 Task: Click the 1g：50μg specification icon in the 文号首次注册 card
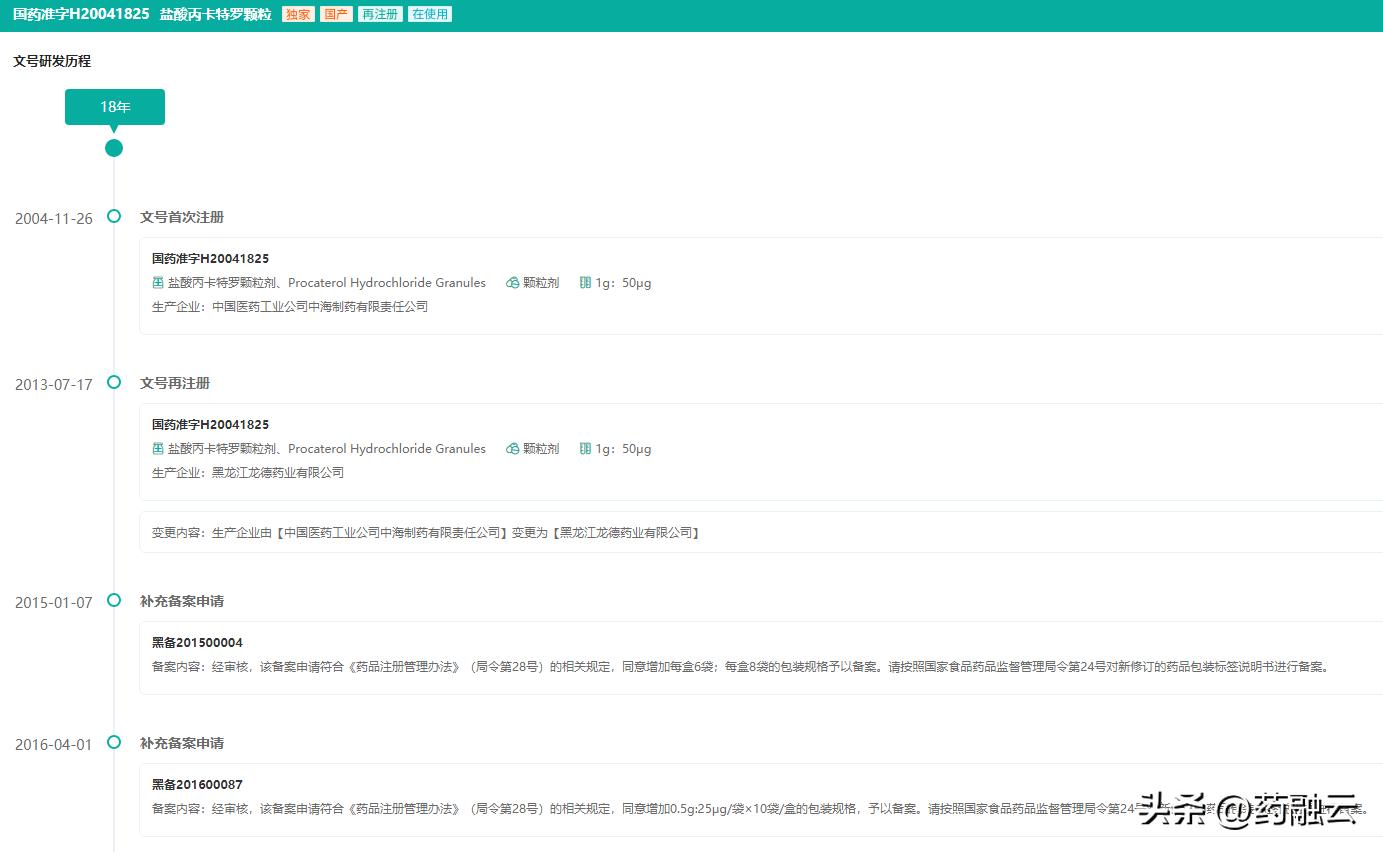pos(586,283)
